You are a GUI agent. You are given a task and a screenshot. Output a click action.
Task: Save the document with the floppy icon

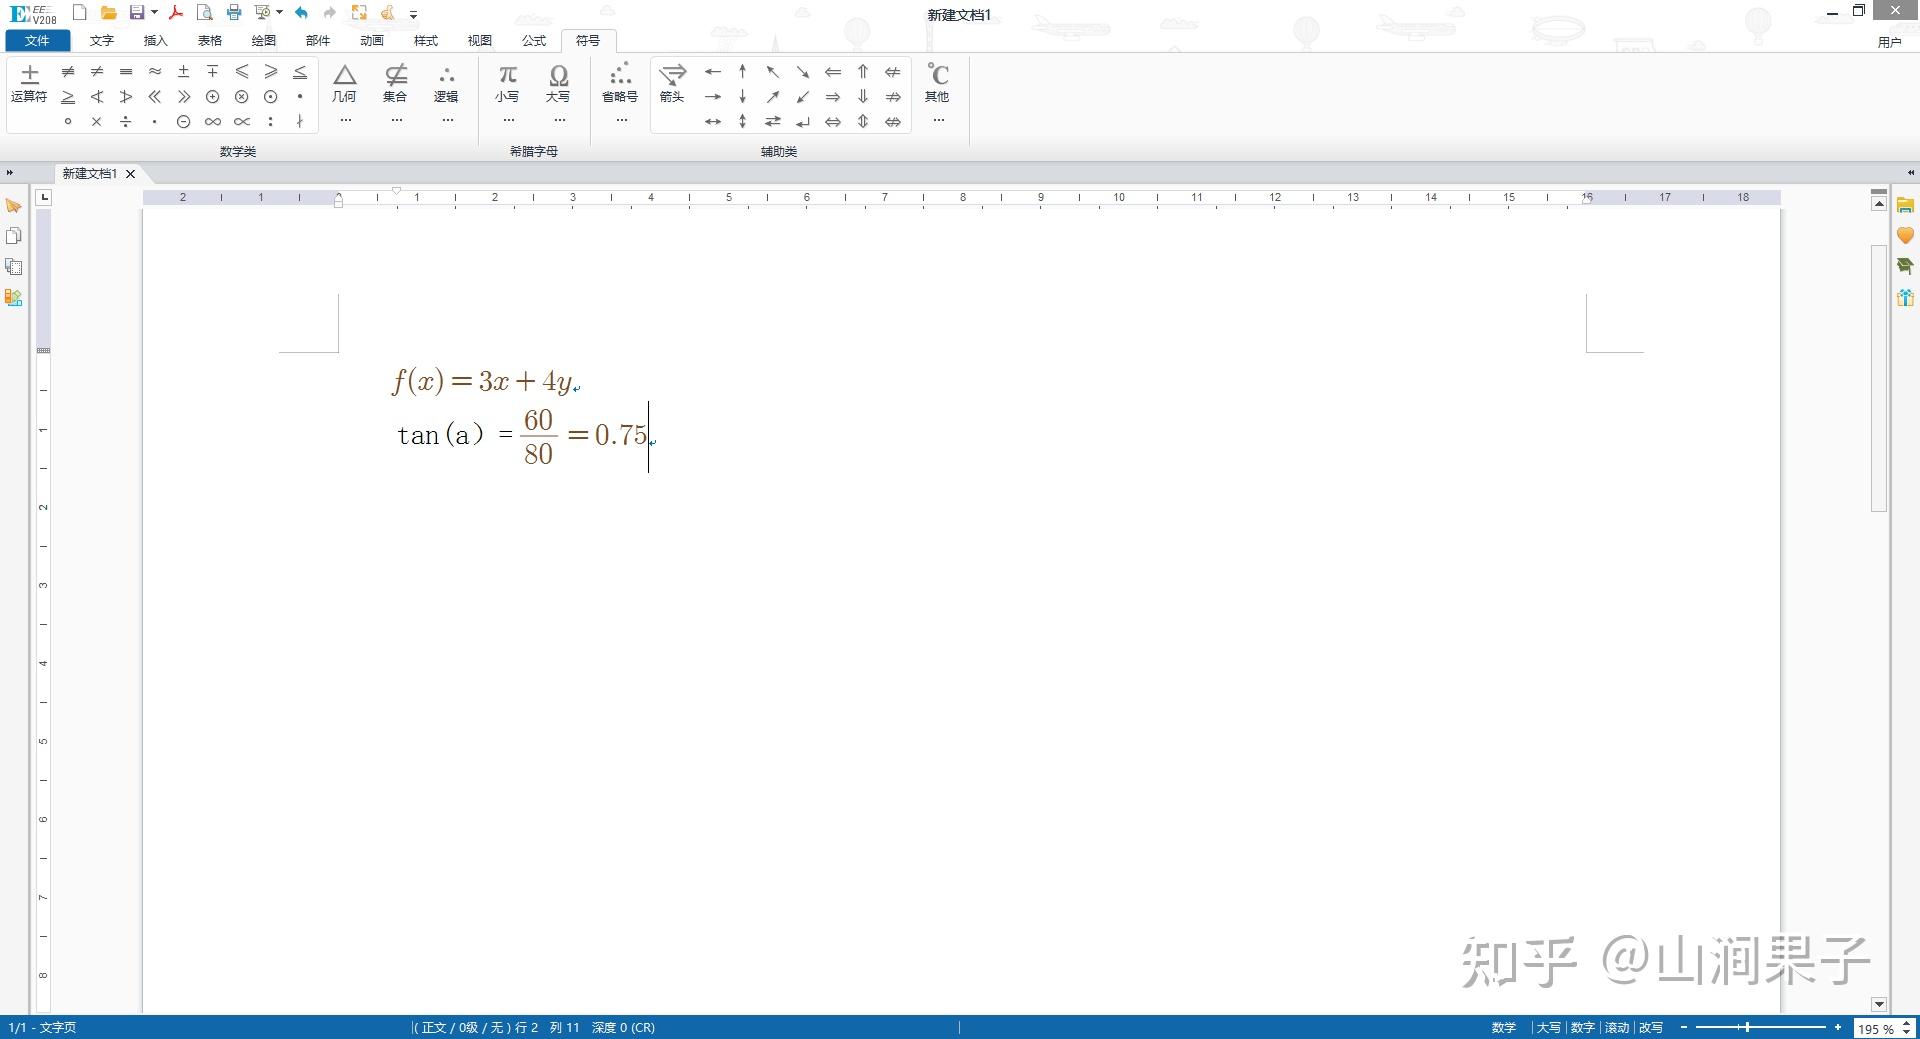137,13
